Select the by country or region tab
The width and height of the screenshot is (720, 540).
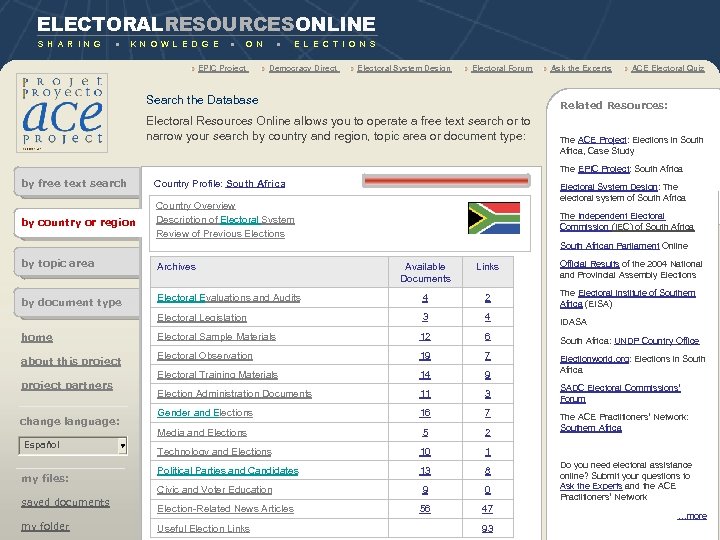click(78, 223)
